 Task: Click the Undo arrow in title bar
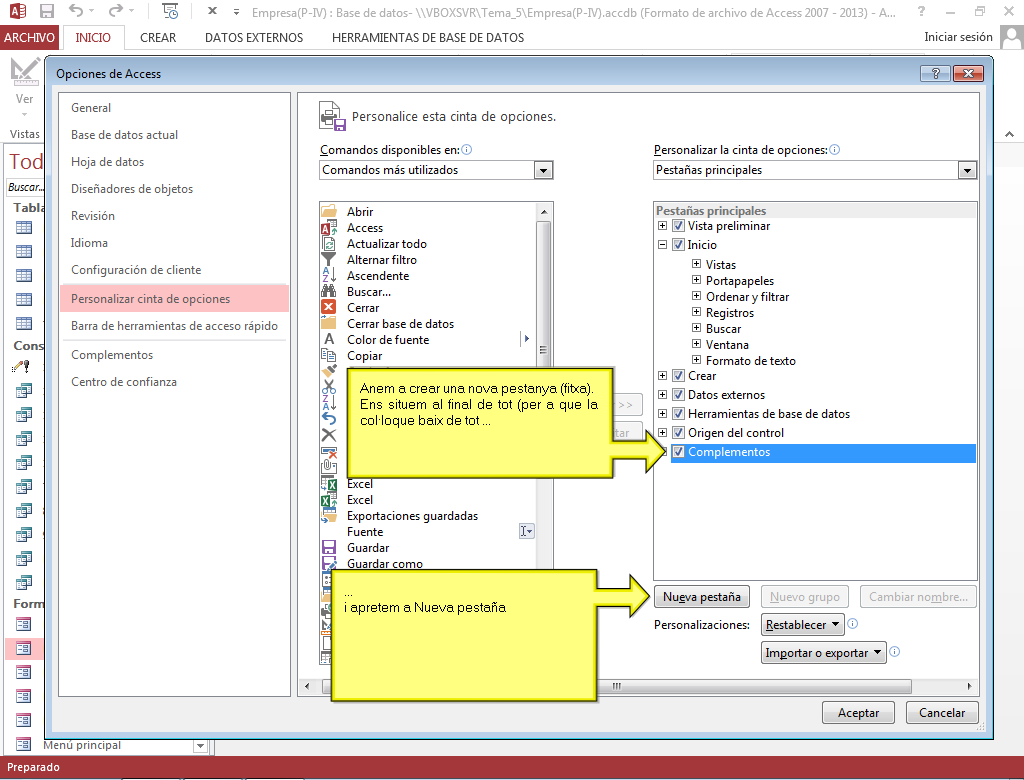click(76, 11)
